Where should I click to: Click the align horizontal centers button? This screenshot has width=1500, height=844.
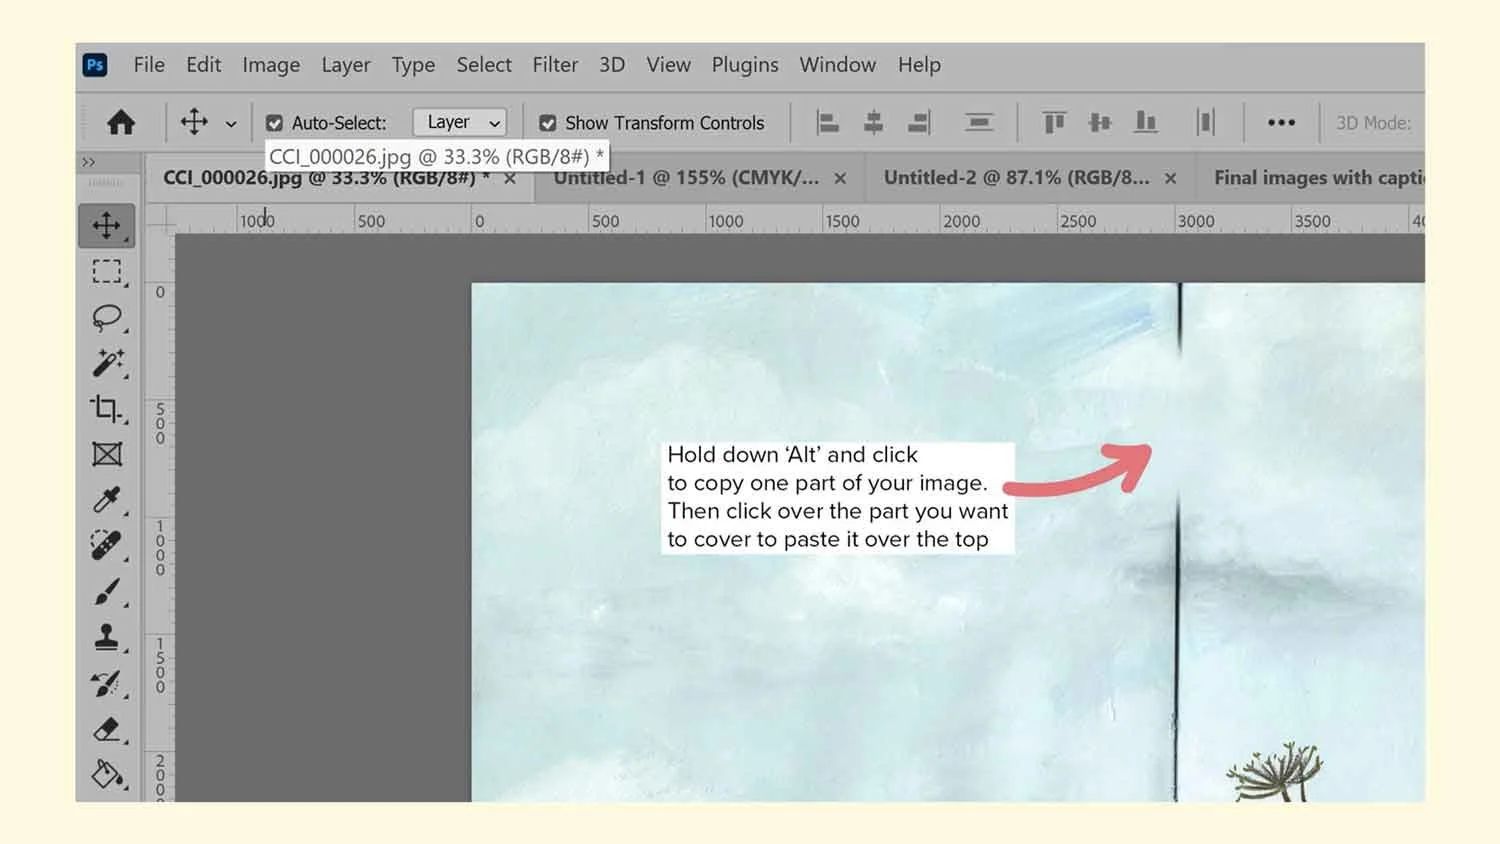(873, 121)
